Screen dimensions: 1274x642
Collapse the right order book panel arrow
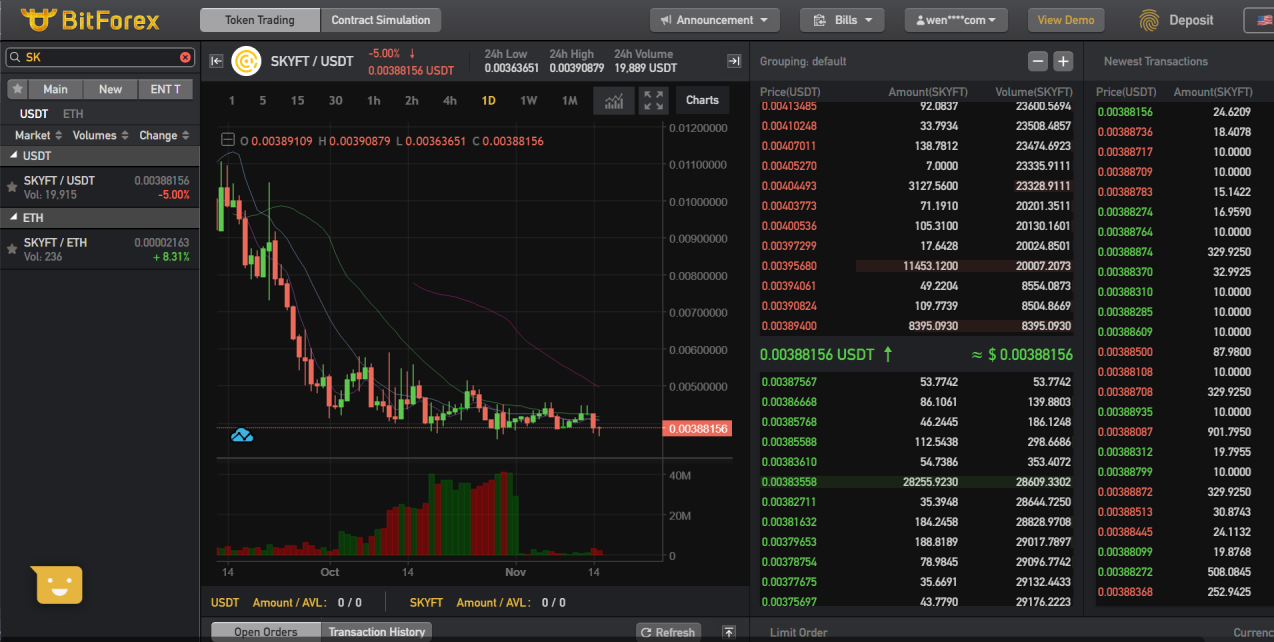coord(734,61)
